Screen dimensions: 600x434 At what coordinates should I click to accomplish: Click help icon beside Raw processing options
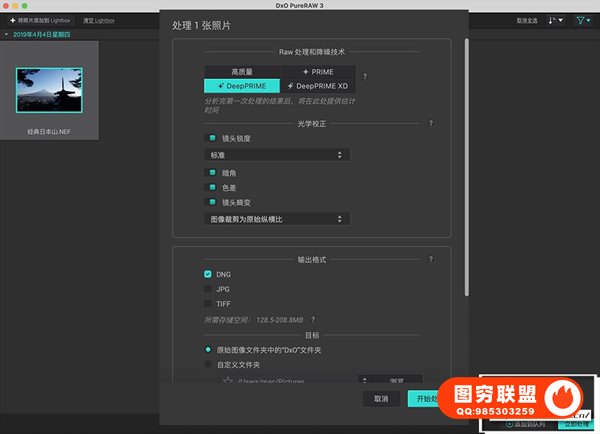364,77
